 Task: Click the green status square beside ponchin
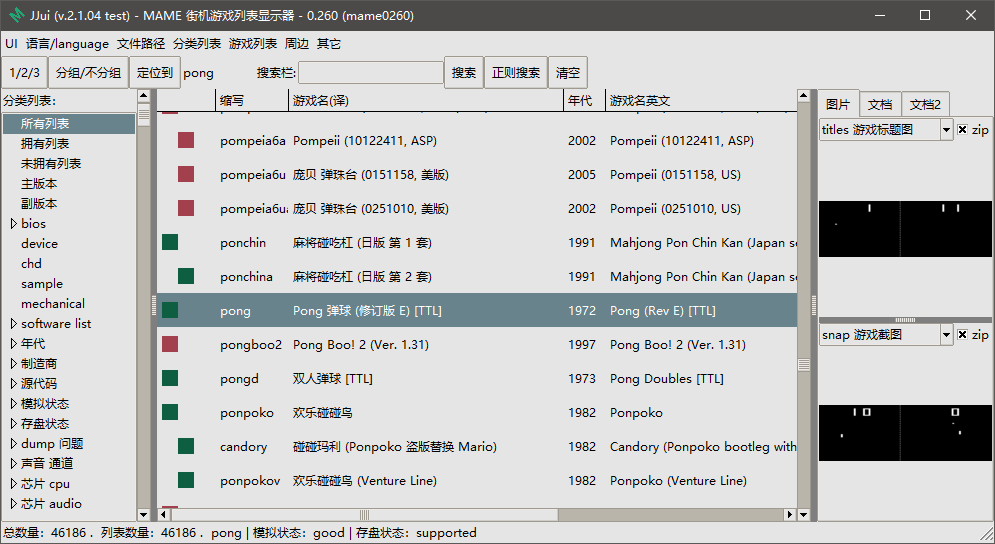pos(170,242)
